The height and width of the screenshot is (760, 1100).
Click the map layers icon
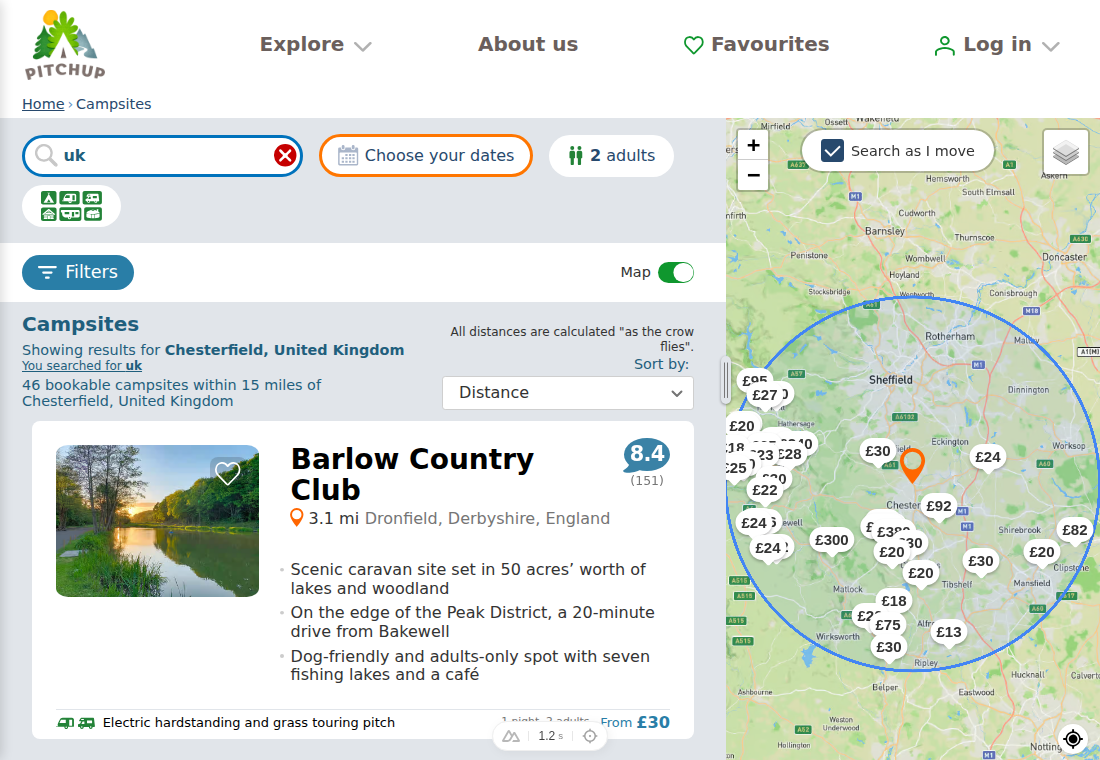click(x=1066, y=152)
